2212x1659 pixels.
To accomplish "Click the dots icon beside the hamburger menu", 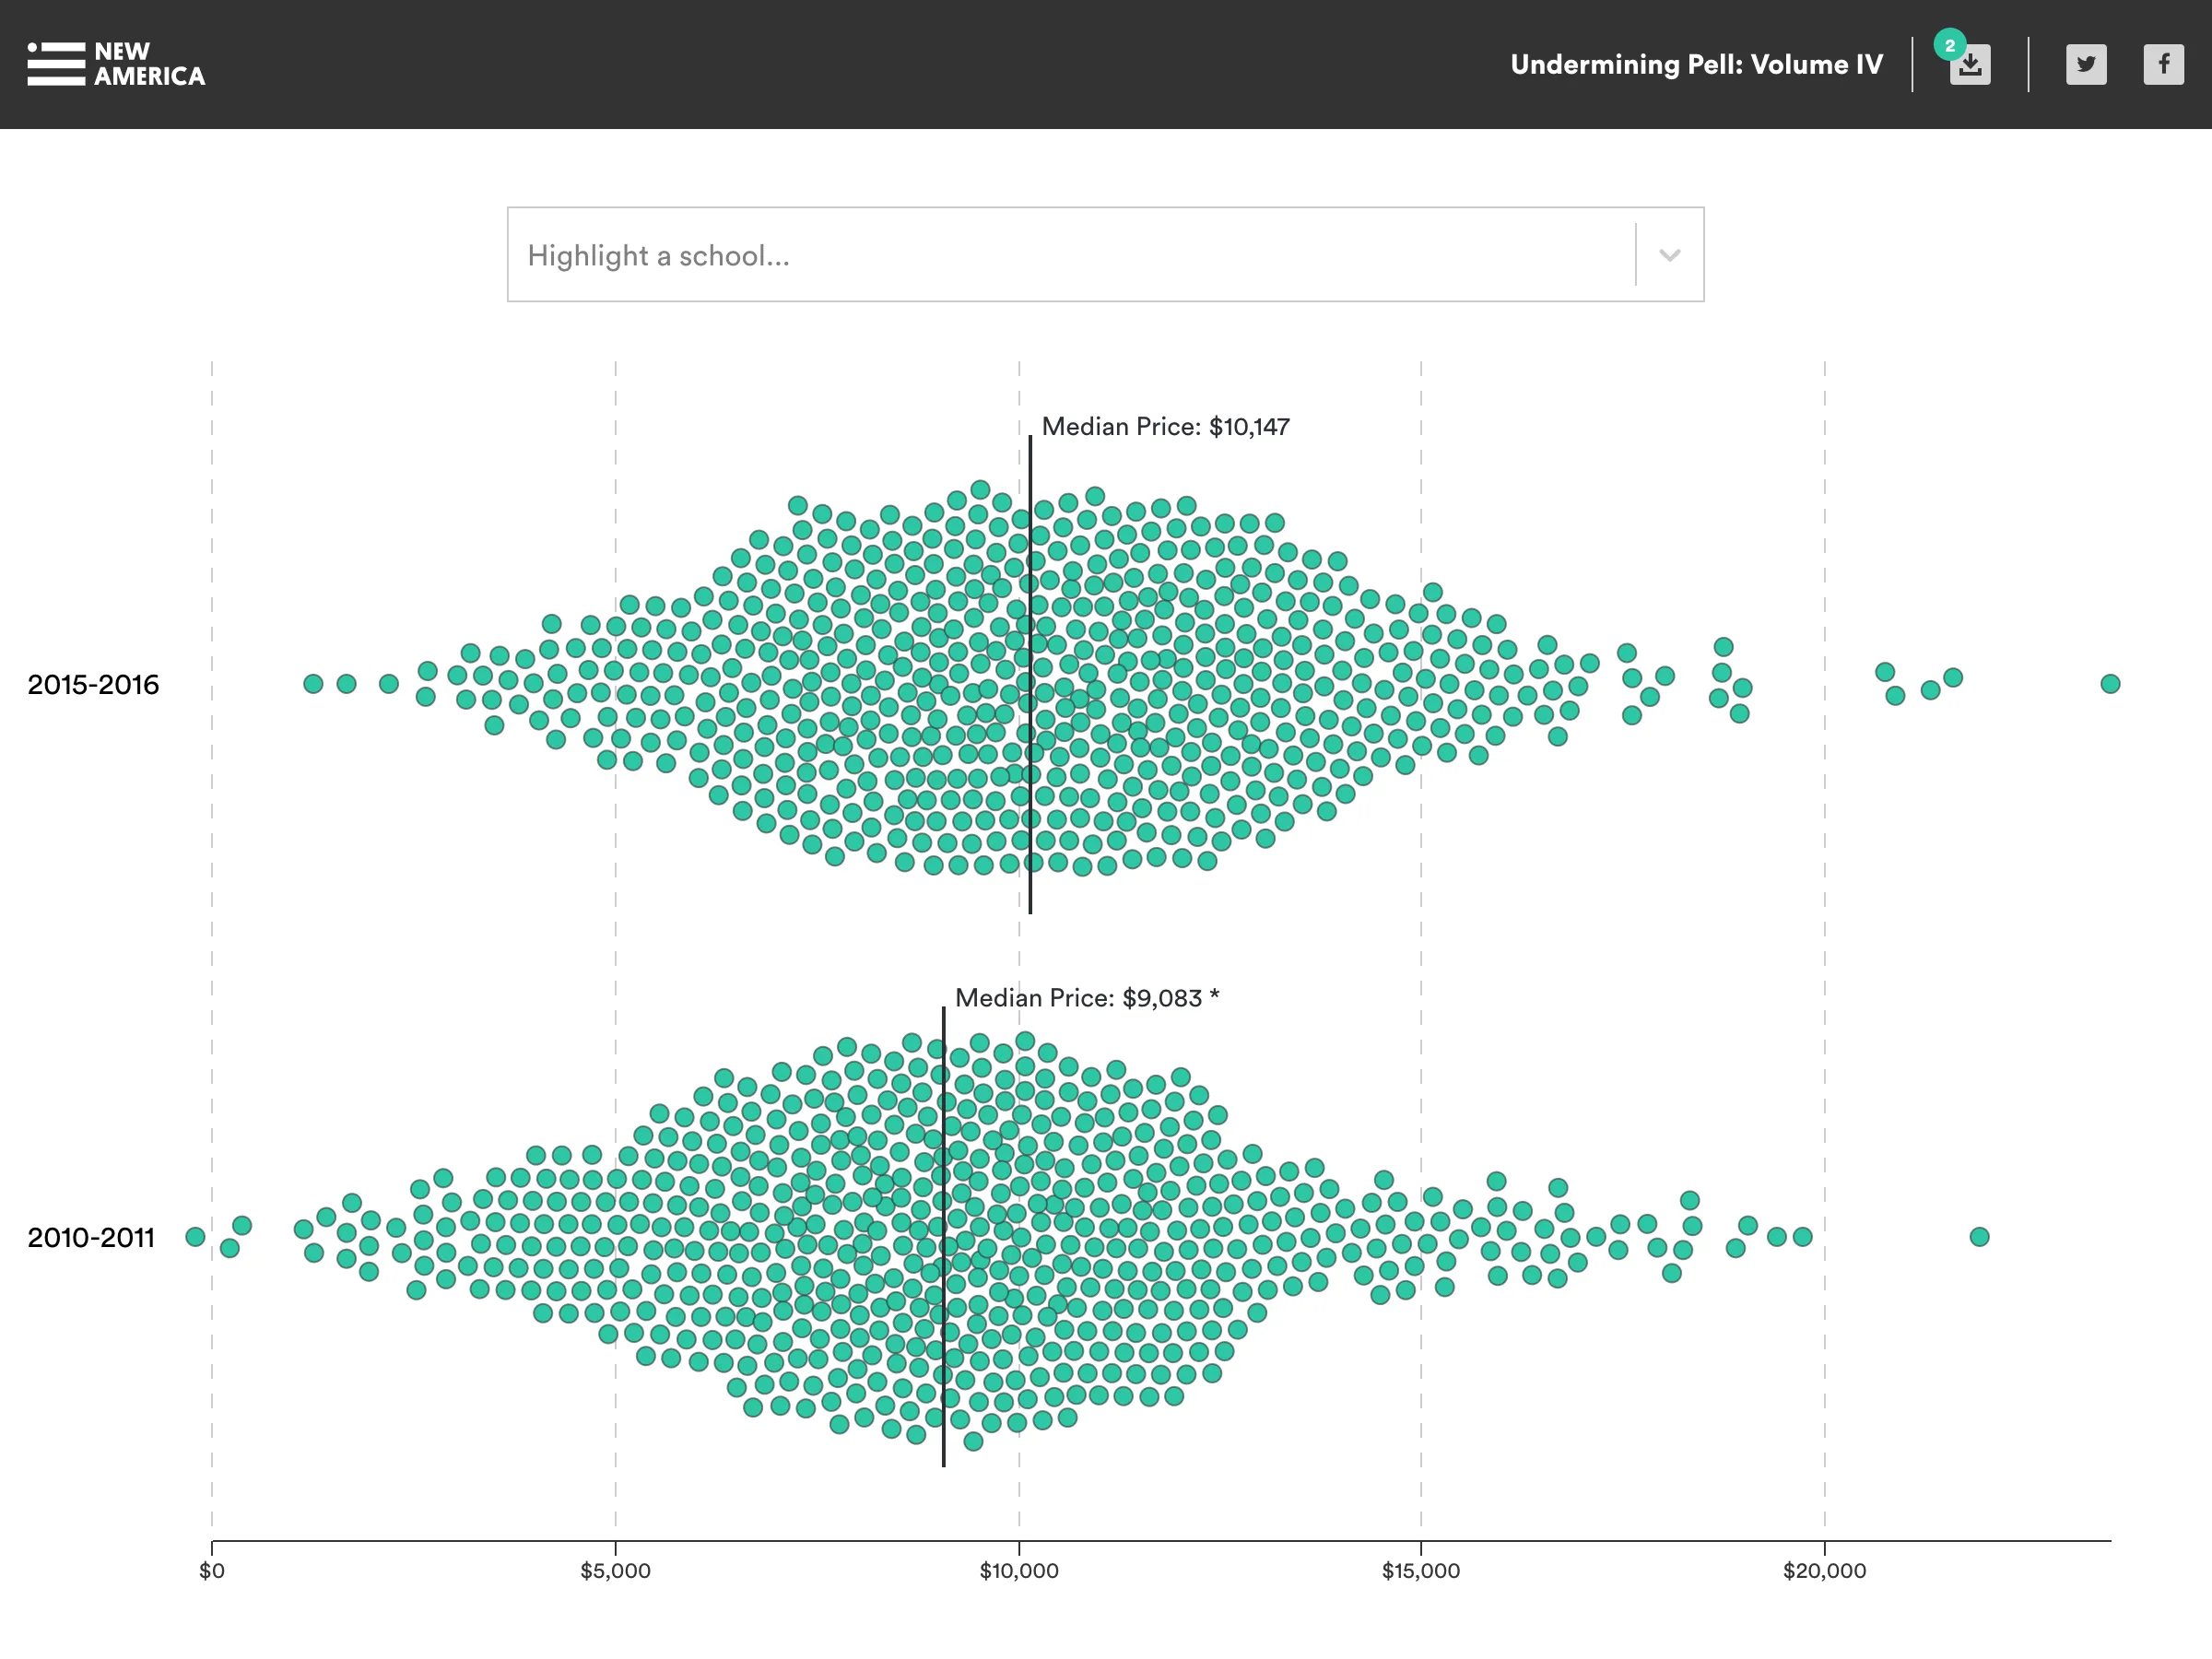I will [x=33, y=48].
